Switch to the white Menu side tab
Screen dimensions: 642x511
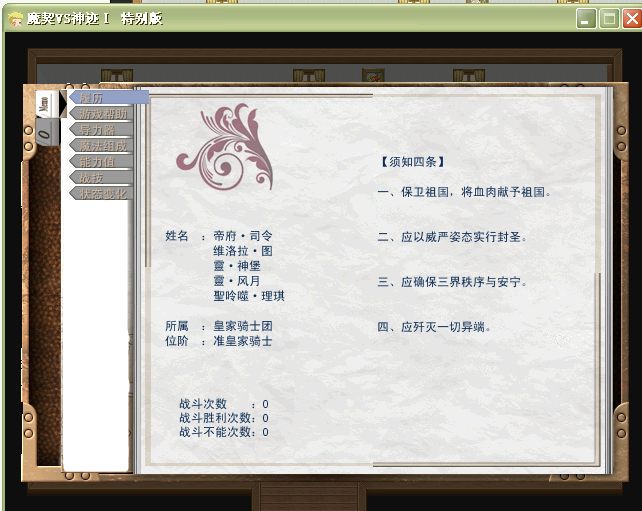[47, 104]
